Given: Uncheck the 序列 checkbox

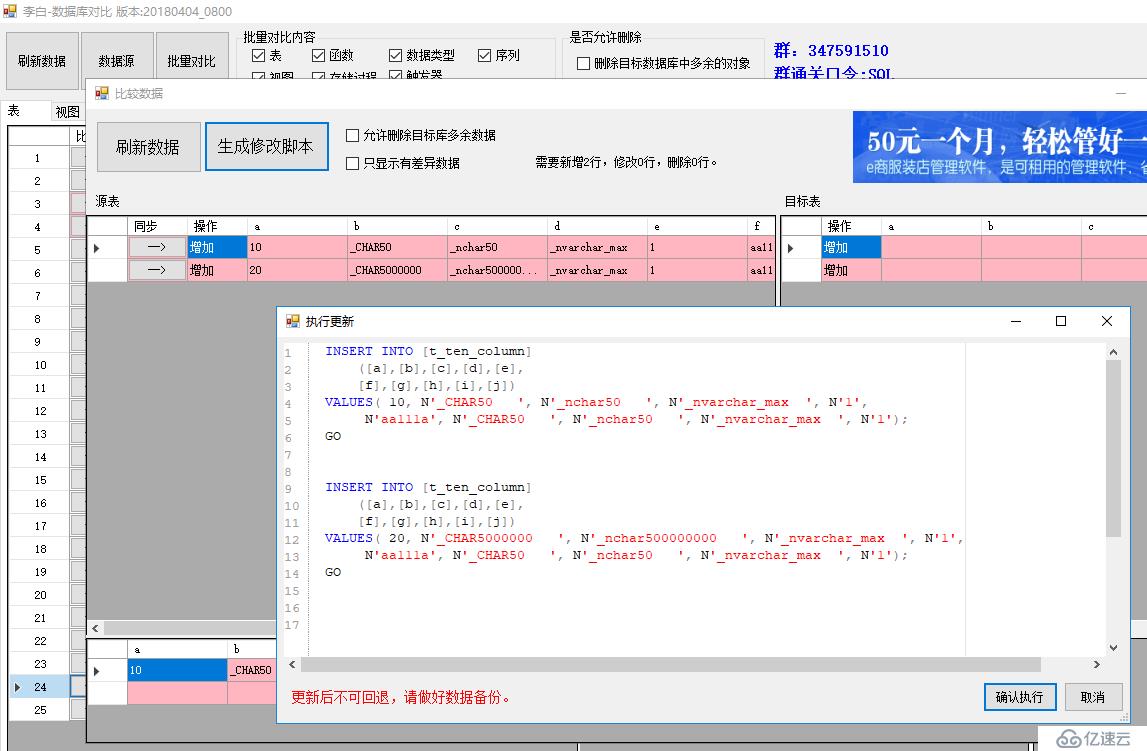Looking at the screenshot, I should 485,56.
